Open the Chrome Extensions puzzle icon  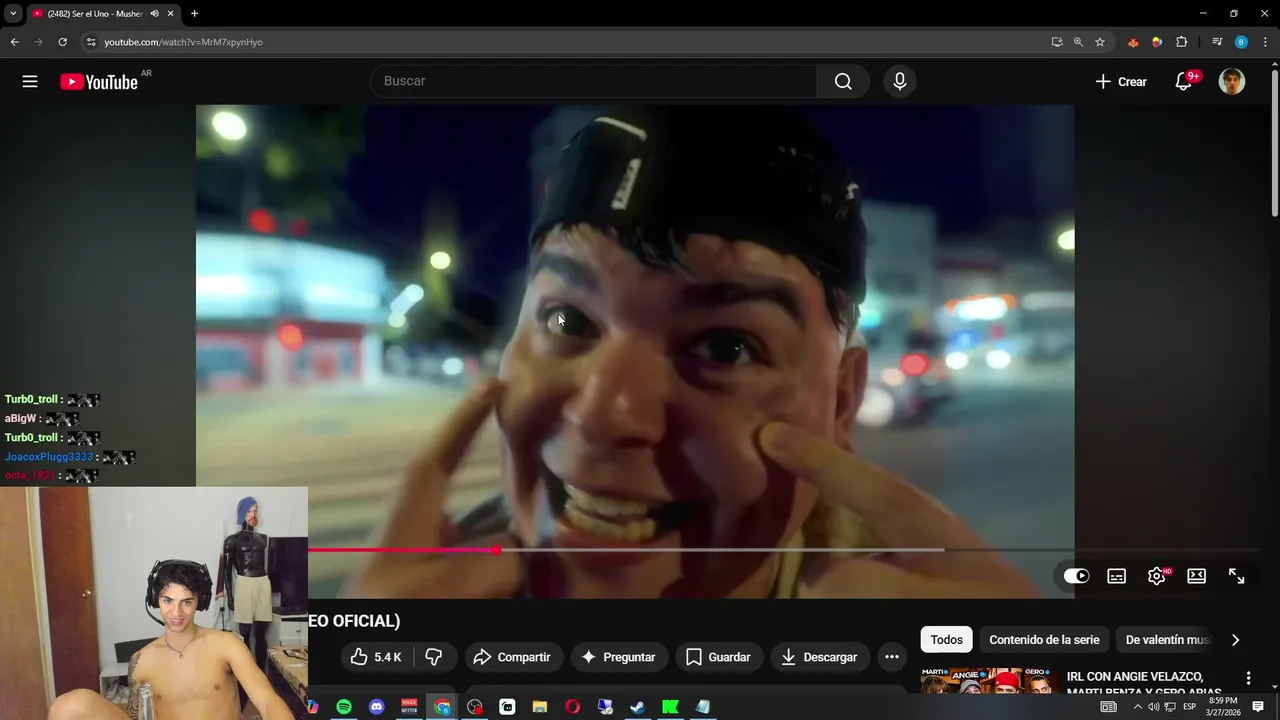[1182, 42]
